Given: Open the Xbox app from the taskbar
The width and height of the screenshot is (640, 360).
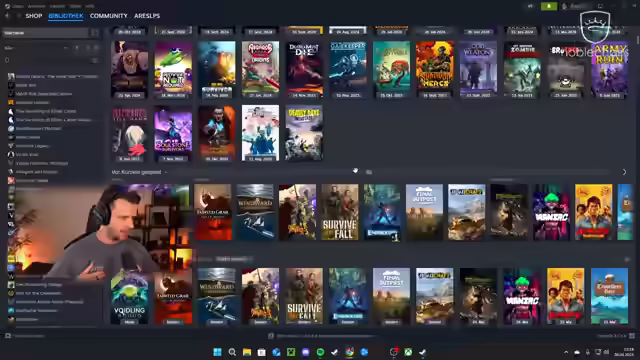Looking at the screenshot, I should pos(408,352).
